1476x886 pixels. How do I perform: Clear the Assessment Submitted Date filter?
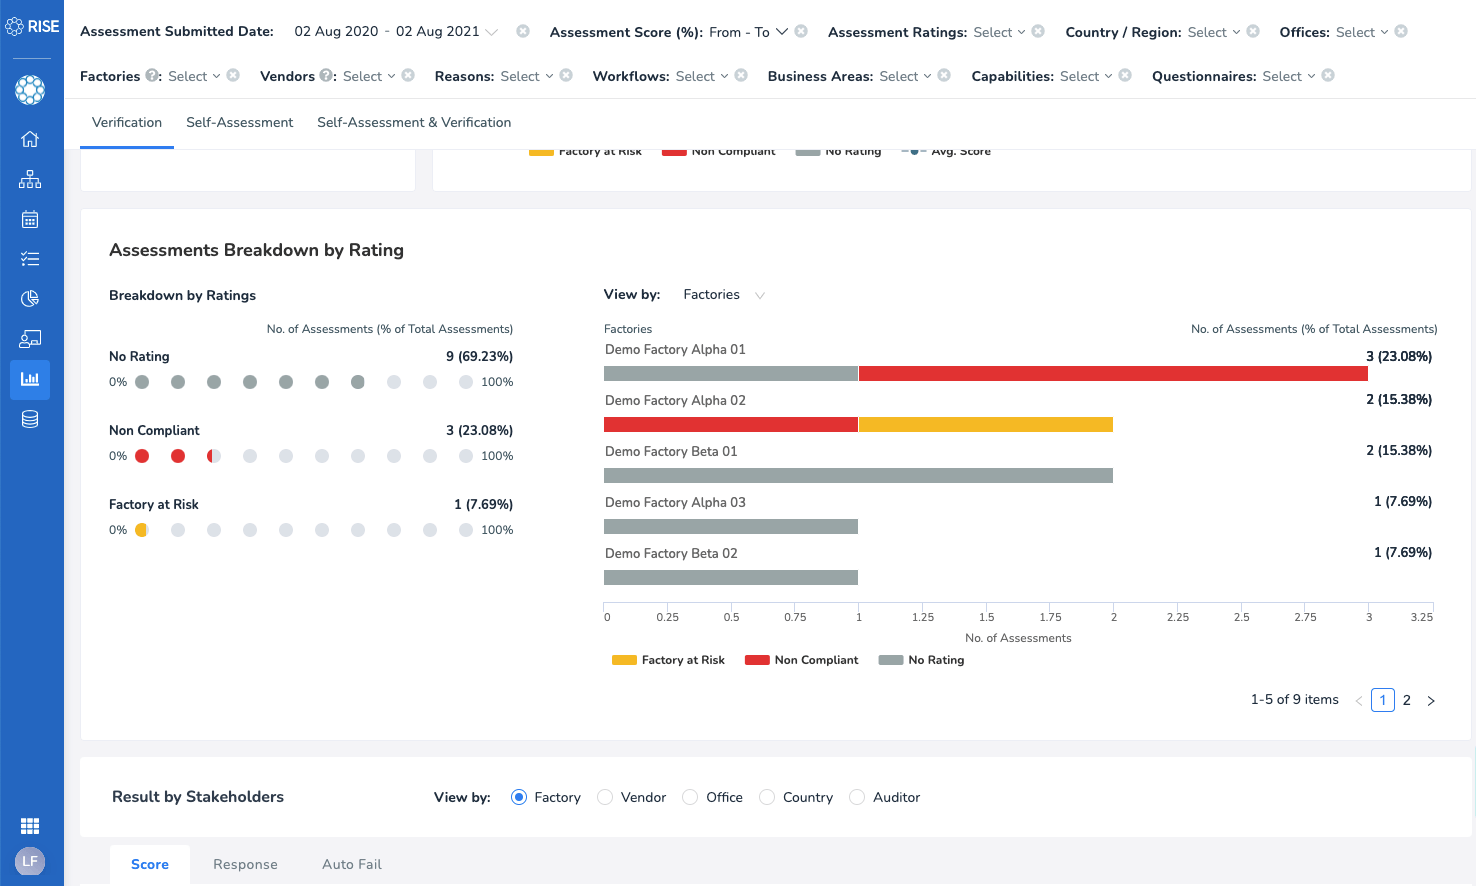tap(523, 32)
